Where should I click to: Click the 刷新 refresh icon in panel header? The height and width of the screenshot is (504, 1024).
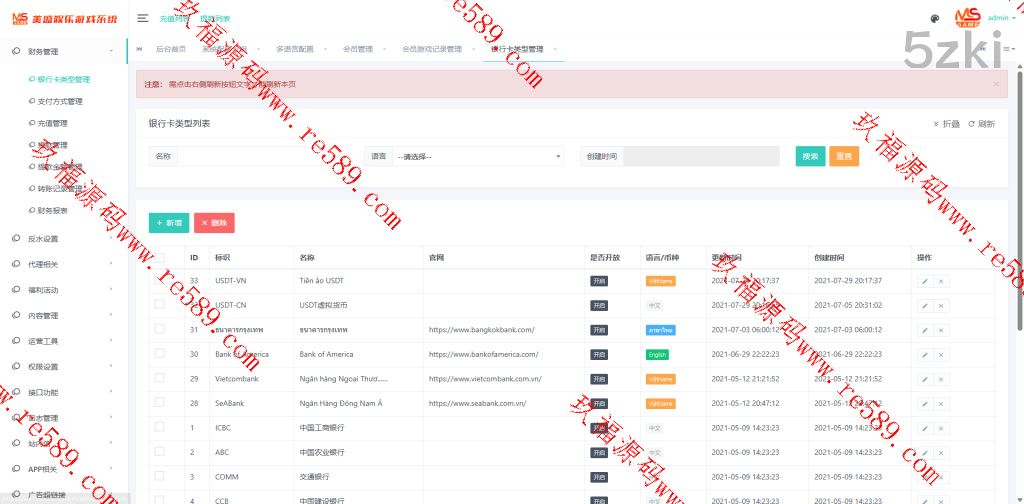click(x=981, y=124)
